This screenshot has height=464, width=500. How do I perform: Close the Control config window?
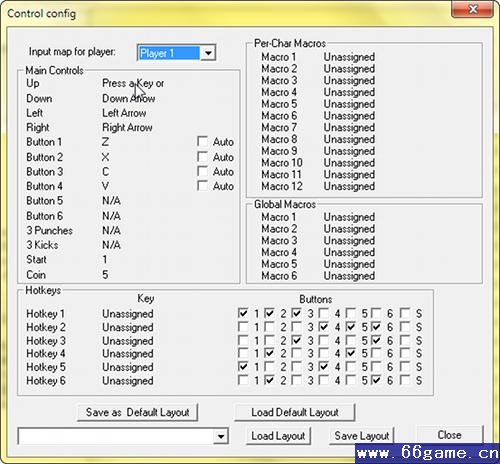[x=472, y=9]
